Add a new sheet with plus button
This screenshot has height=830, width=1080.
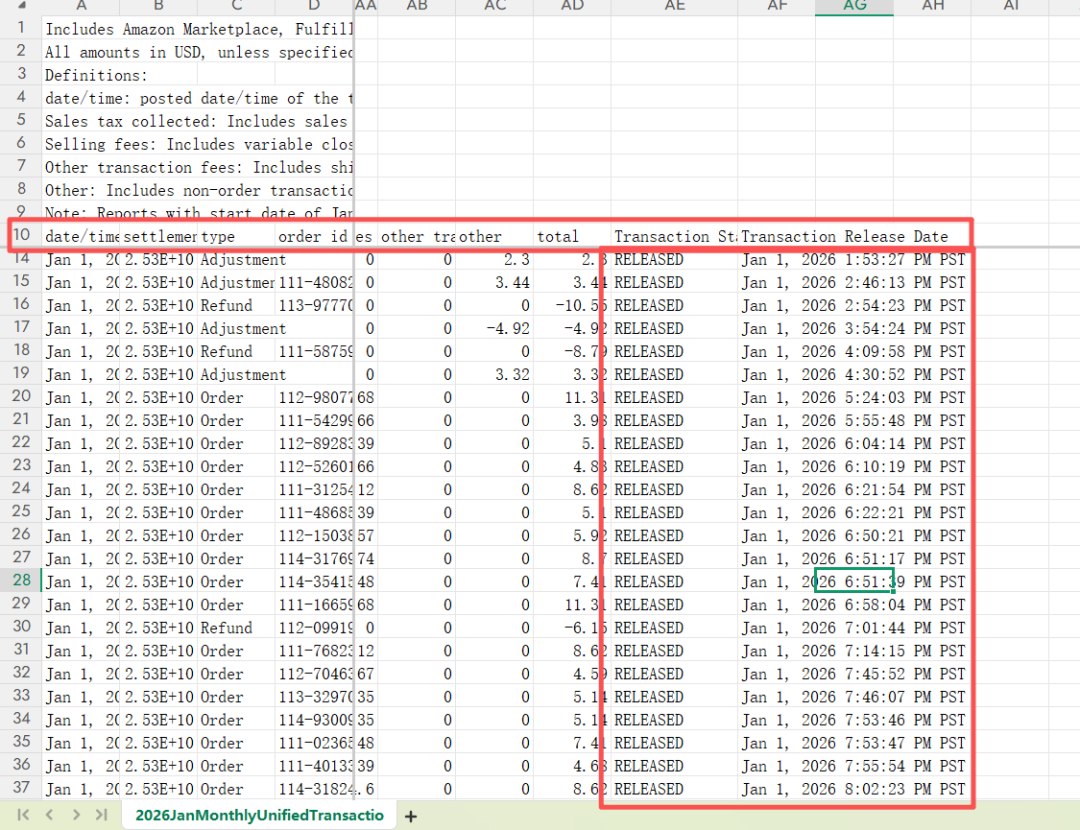[x=411, y=816]
